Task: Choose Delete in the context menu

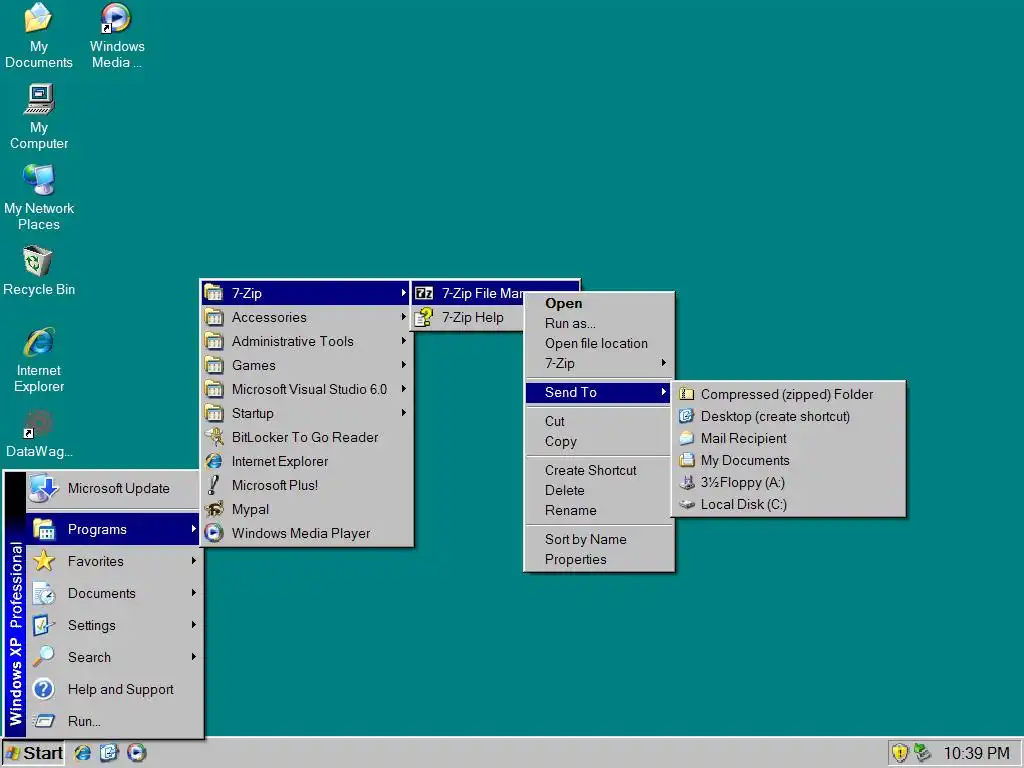Action: [599, 490]
